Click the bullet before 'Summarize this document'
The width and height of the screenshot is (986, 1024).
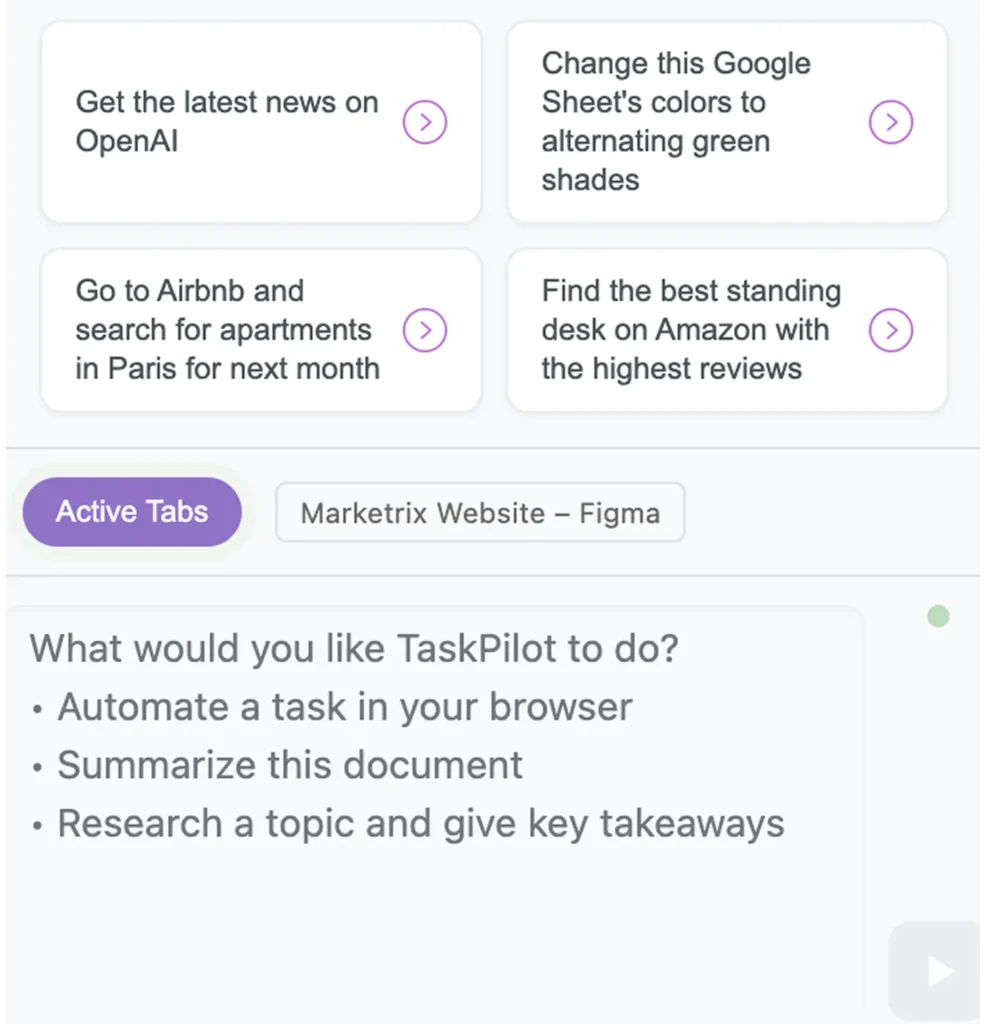tap(37, 767)
